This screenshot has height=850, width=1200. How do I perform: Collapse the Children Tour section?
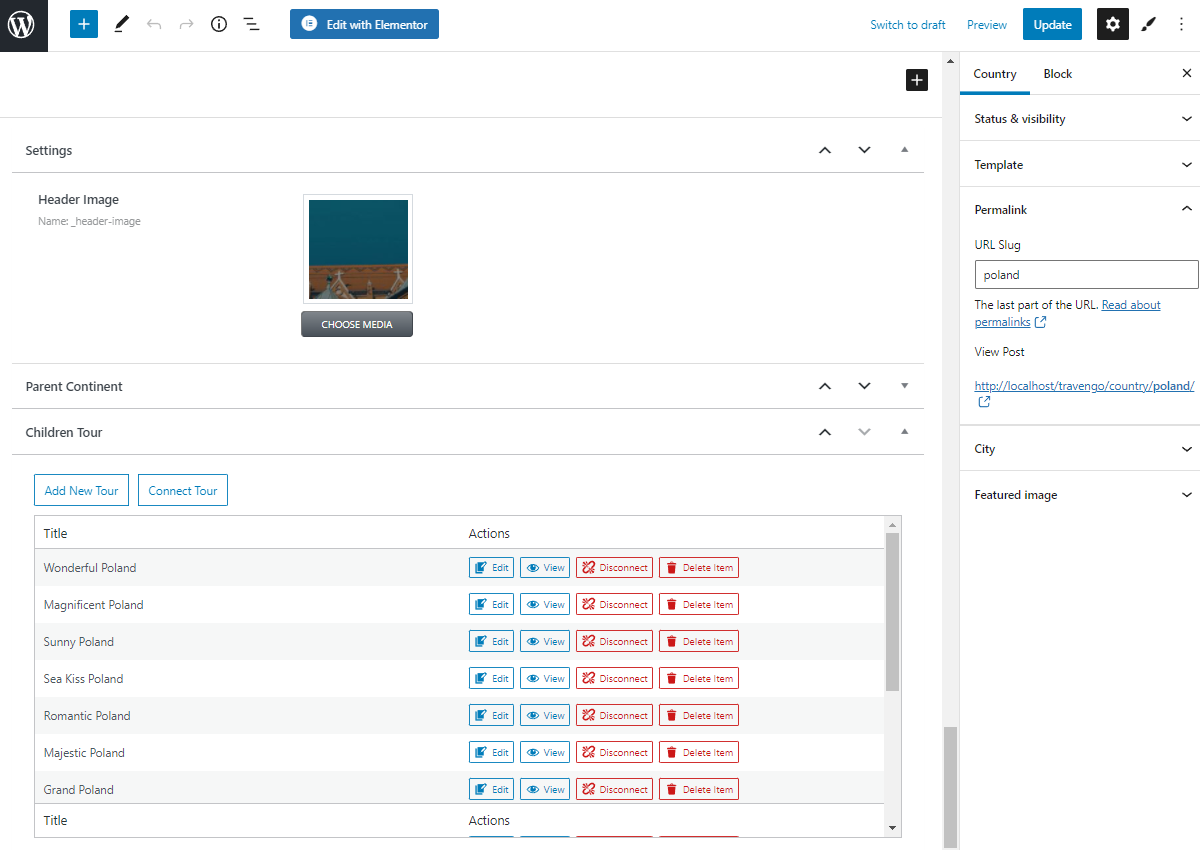tap(904, 431)
